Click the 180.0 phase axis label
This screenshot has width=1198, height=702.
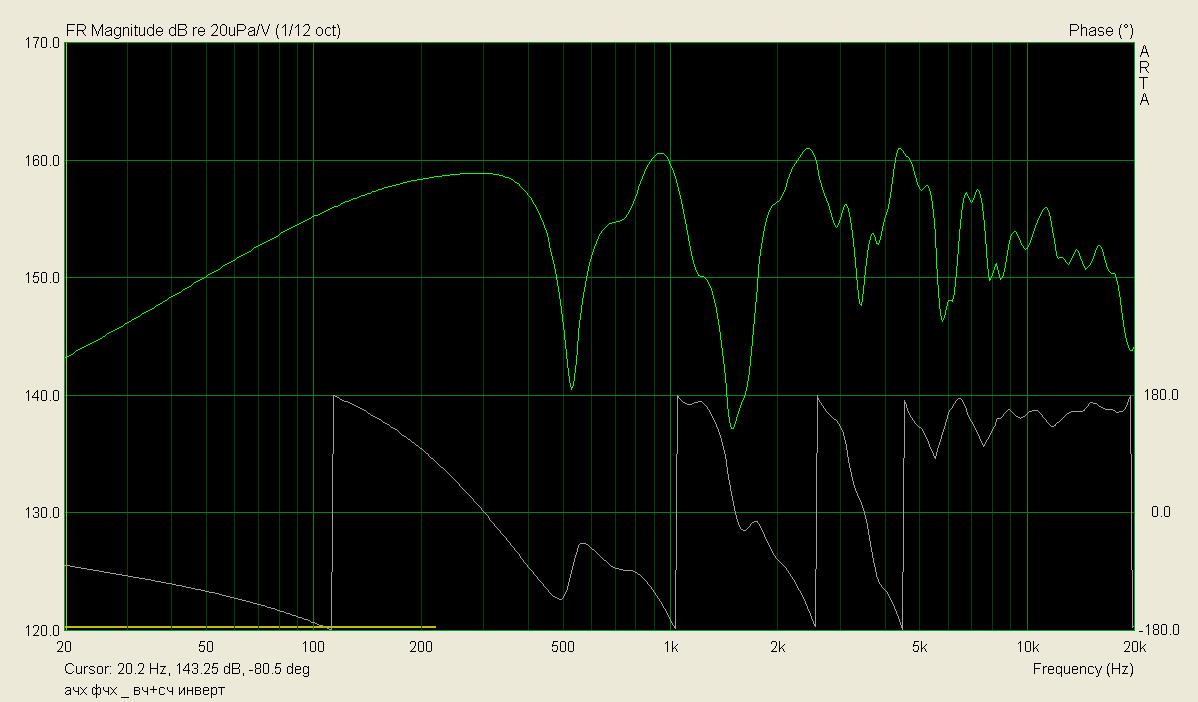point(1159,396)
